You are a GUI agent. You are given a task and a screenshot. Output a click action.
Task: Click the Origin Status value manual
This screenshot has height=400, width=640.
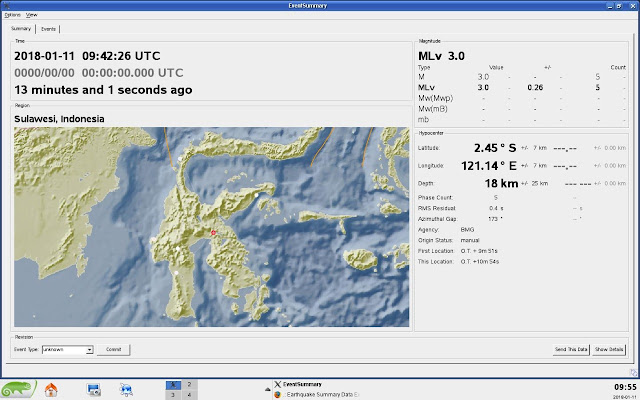click(470, 240)
